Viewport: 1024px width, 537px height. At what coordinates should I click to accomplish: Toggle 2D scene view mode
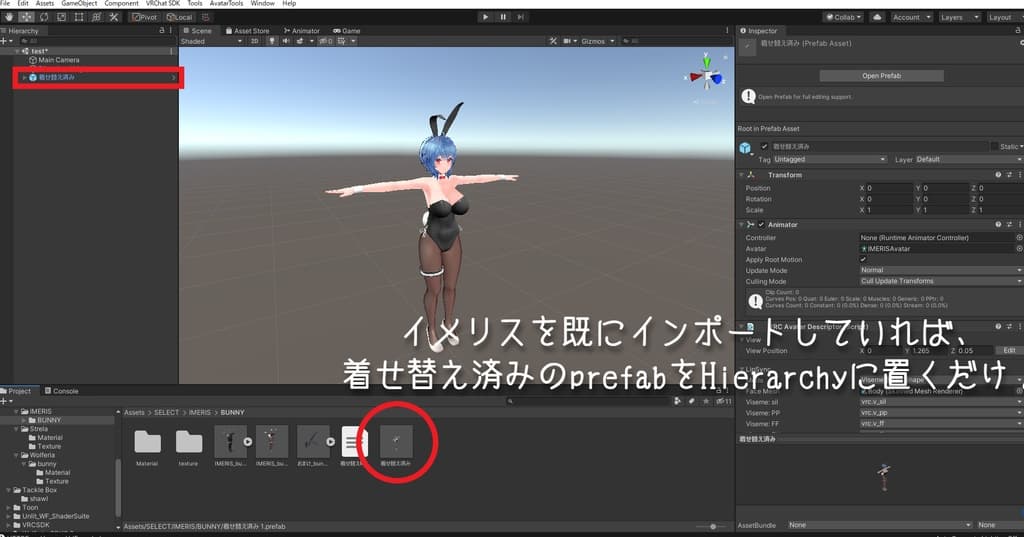[255, 41]
